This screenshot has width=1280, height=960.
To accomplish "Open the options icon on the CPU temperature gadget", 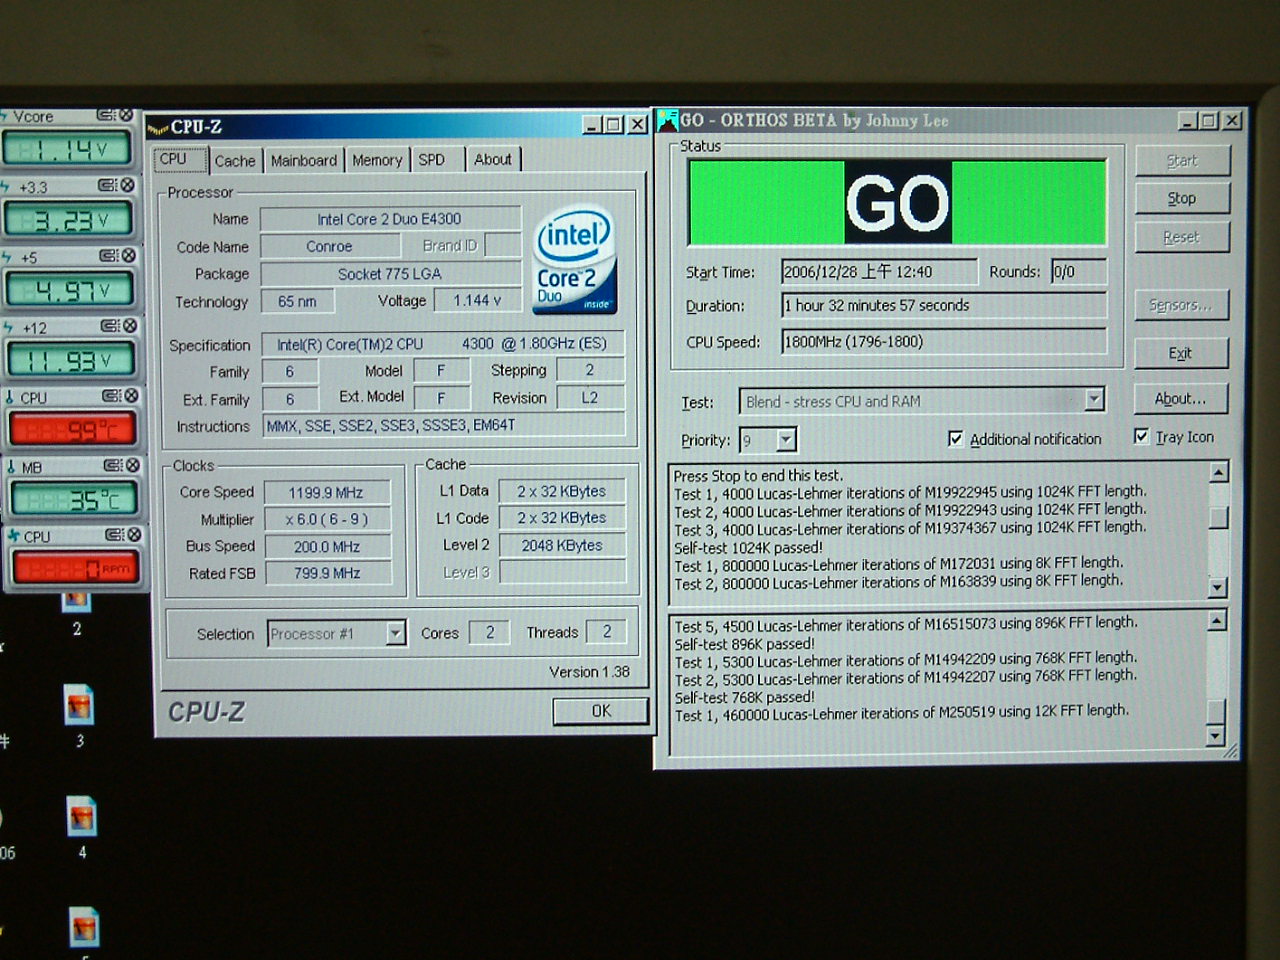I will (111, 396).
